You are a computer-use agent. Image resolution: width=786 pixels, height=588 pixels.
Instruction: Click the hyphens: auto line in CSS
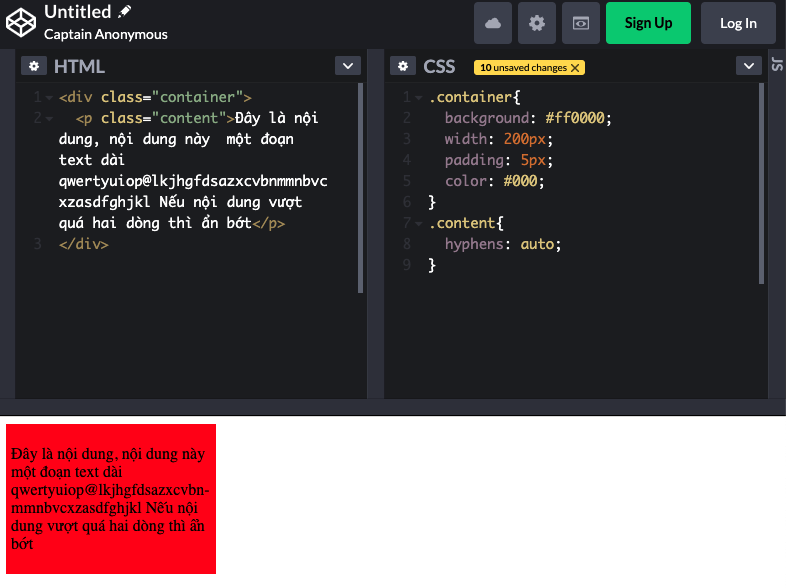[x=503, y=244]
